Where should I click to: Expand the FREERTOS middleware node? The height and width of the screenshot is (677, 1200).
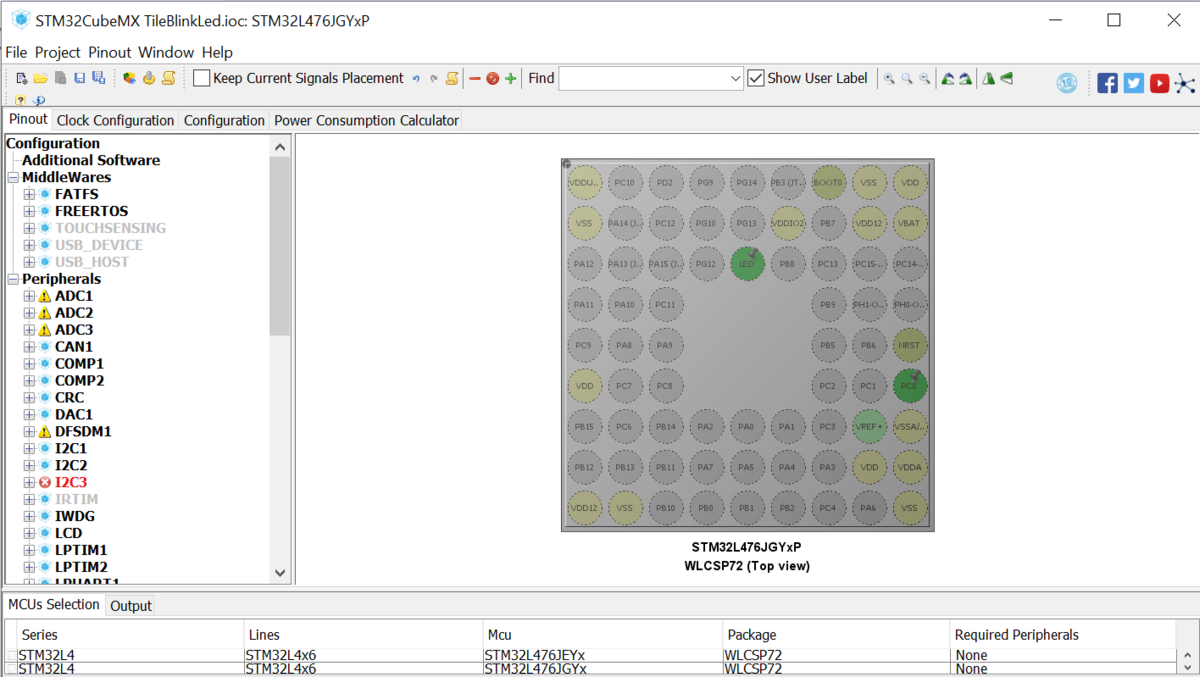pos(29,211)
